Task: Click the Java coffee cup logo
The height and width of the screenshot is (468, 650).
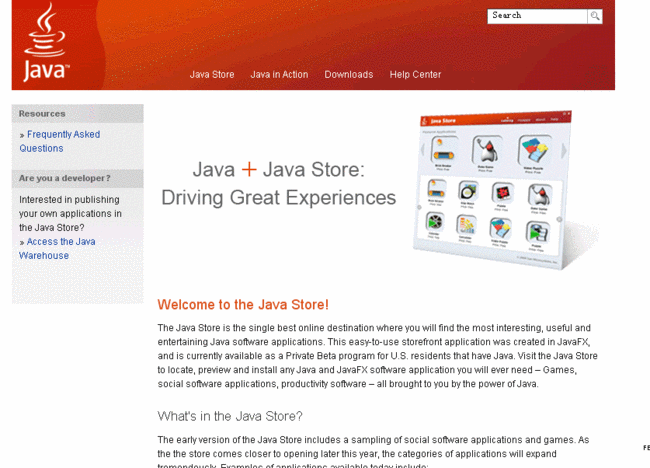Action: point(46,42)
